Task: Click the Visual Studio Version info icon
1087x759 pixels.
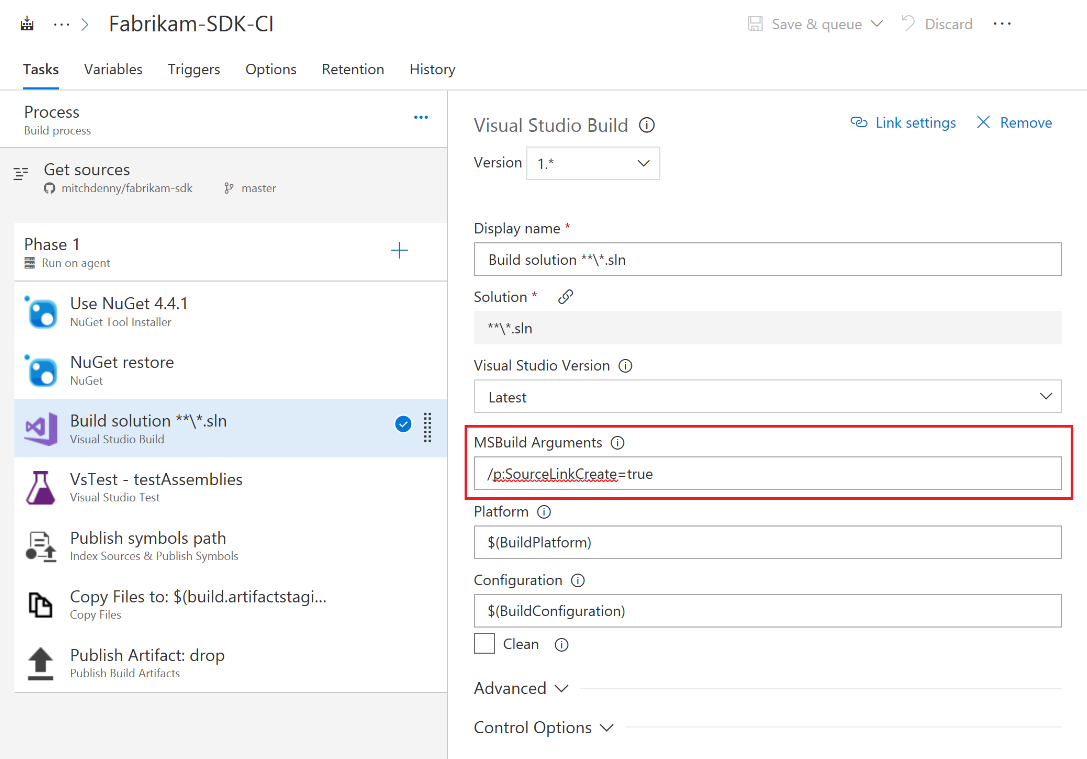Action: 625,366
